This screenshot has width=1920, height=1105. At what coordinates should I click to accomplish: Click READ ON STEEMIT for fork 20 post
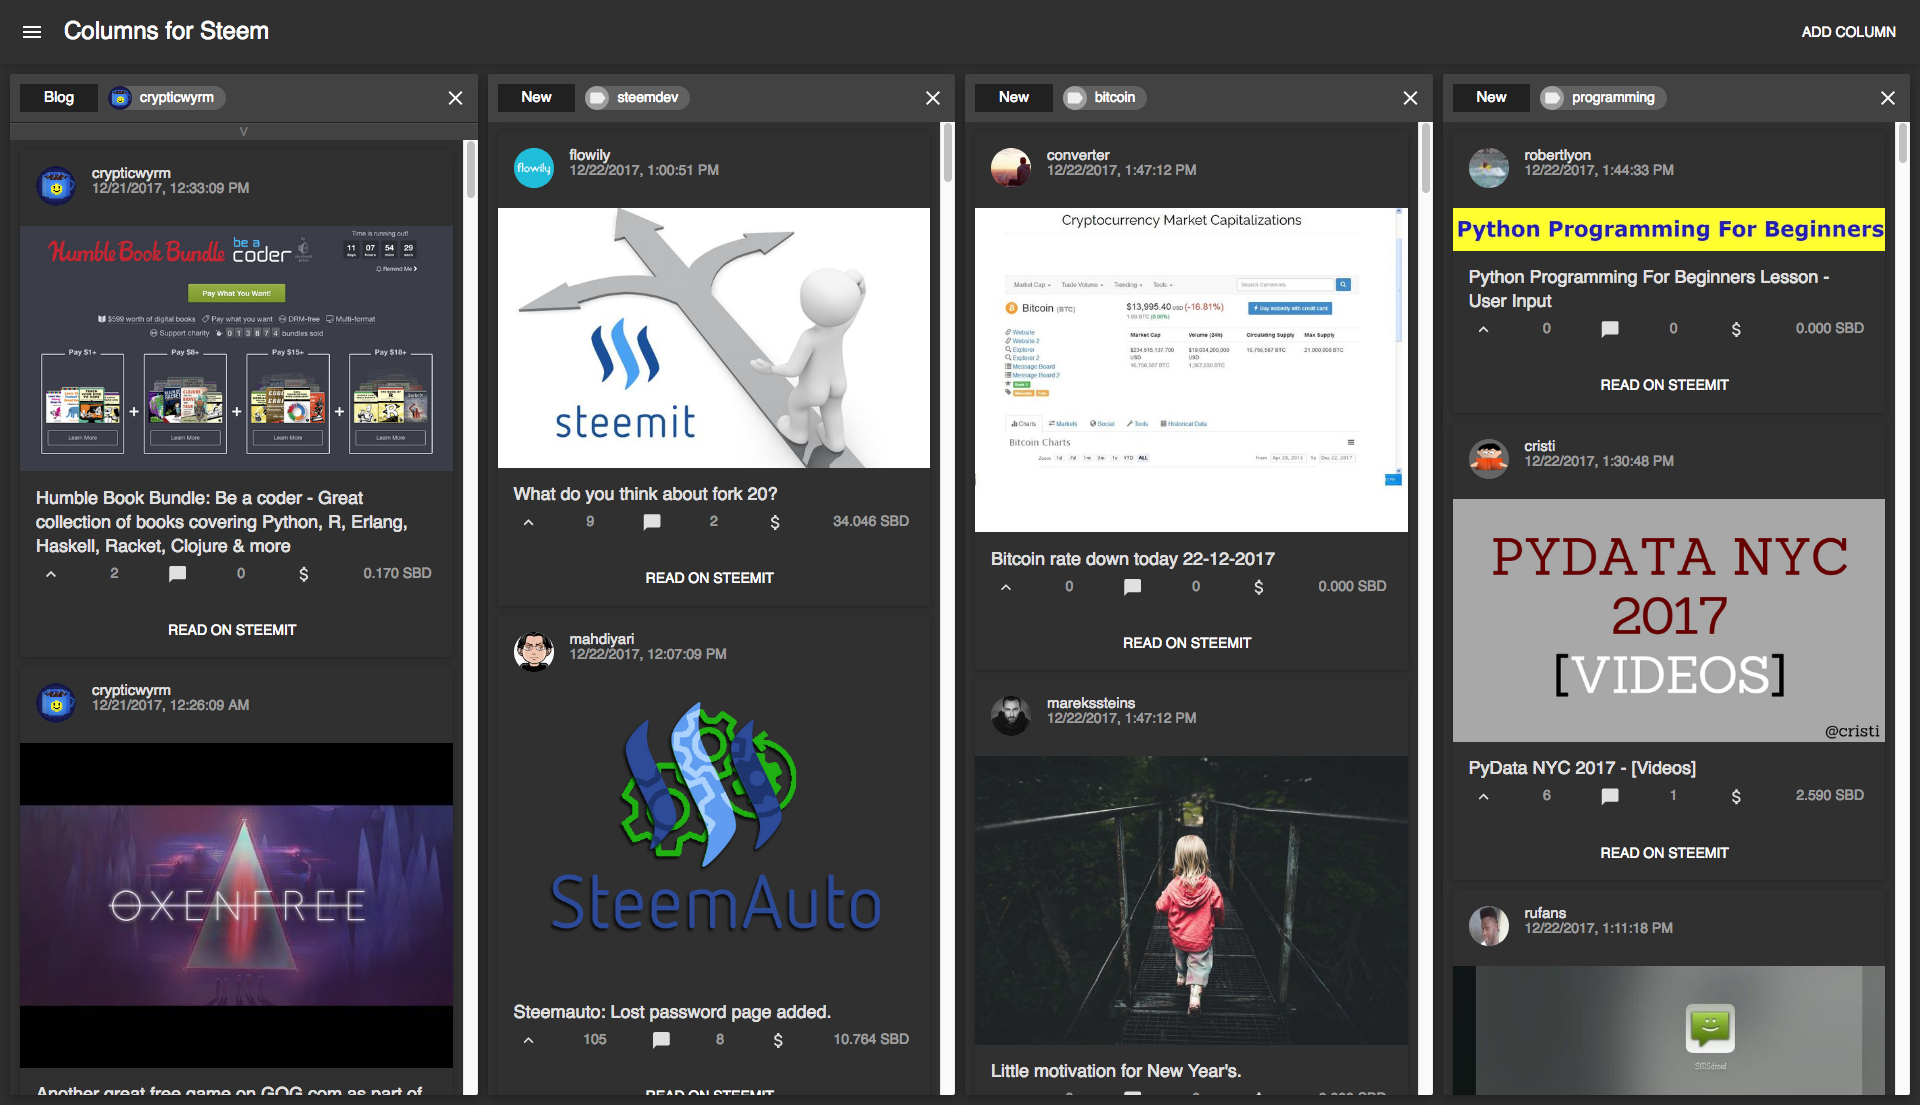point(708,576)
